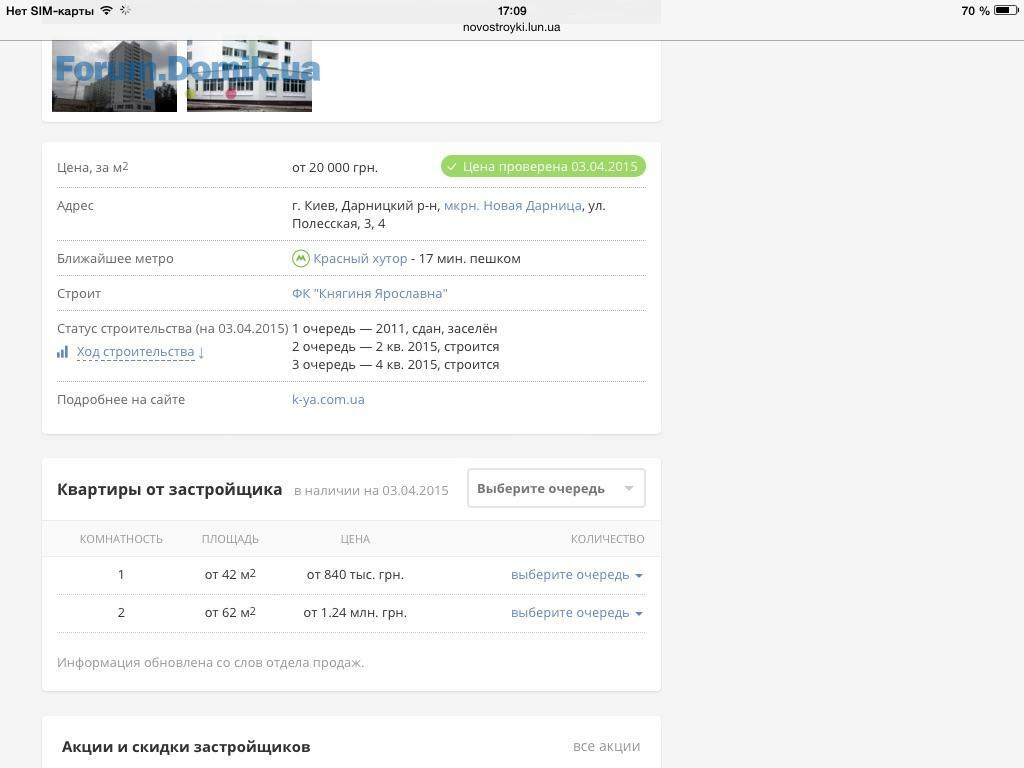Select text 1 очередь — 2011, сдан, заселён

(x=394, y=329)
